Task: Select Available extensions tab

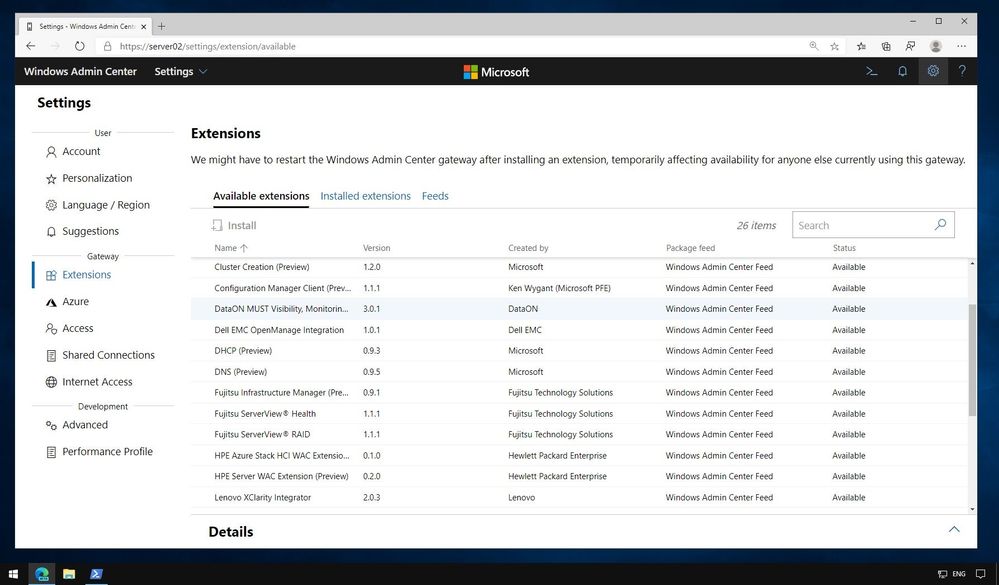Action: click(x=261, y=196)
